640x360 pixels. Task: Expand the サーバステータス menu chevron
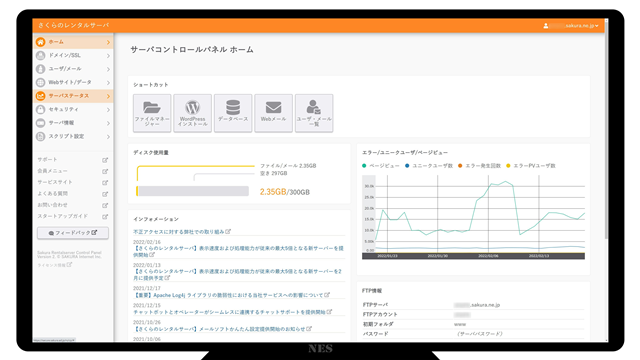[x=108, y=96]
